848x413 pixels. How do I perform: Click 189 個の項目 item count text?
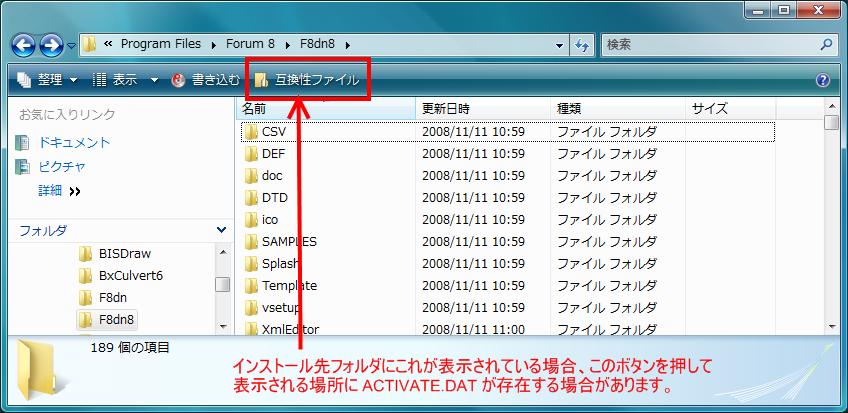[130, 348]
